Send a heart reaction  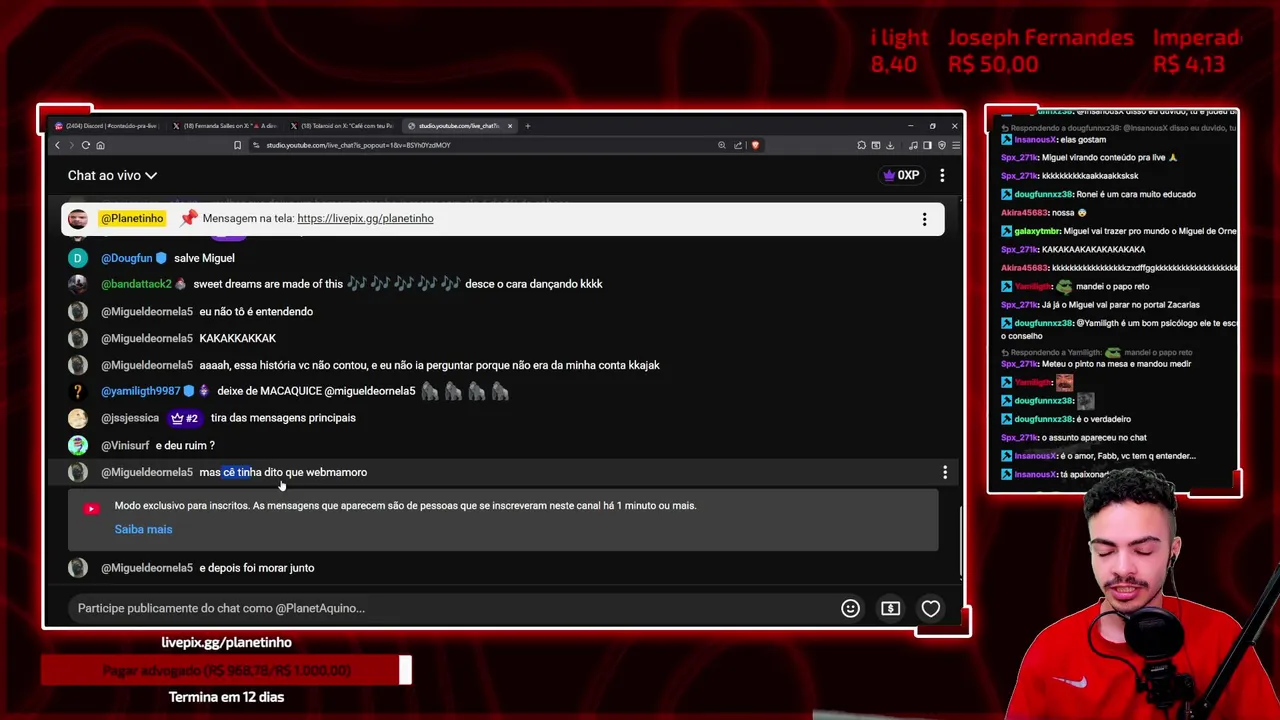point(931,608)
